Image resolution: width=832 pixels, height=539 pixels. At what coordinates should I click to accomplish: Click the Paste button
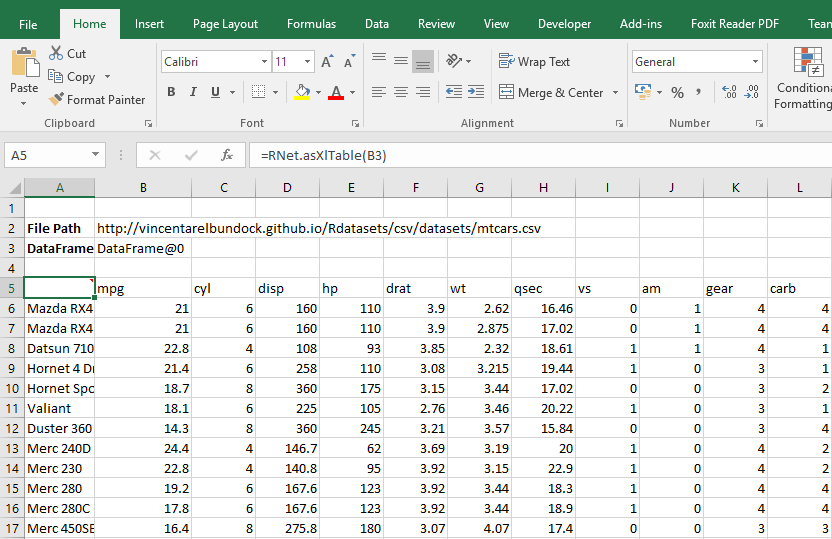click(24, 72)
